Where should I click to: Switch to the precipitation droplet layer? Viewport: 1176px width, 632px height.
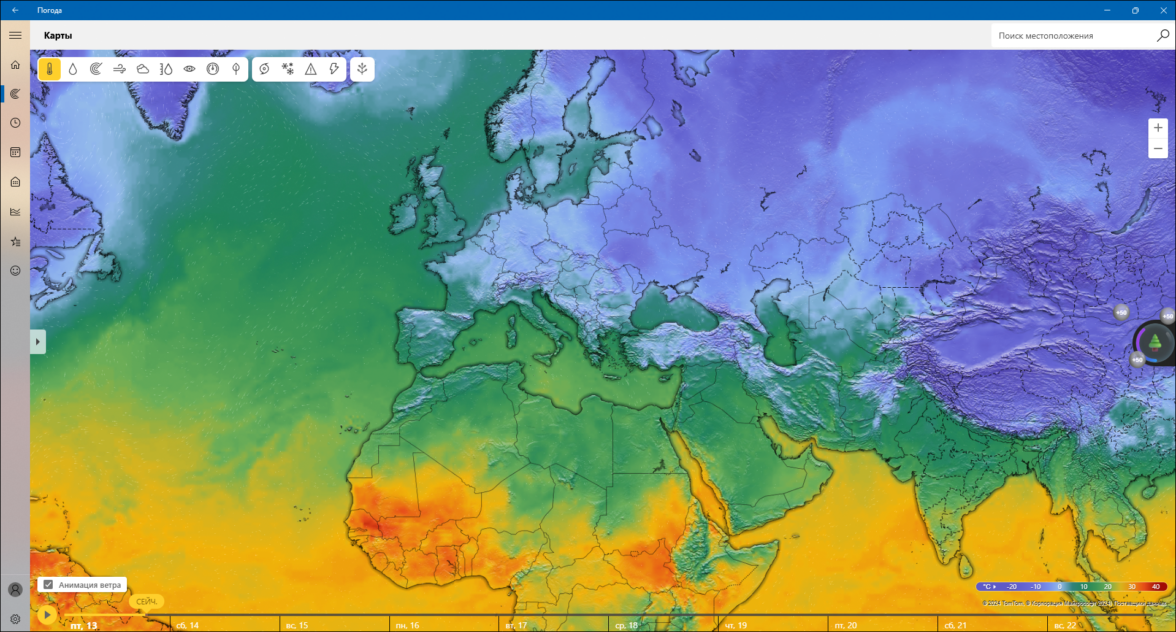coord(73,69)
